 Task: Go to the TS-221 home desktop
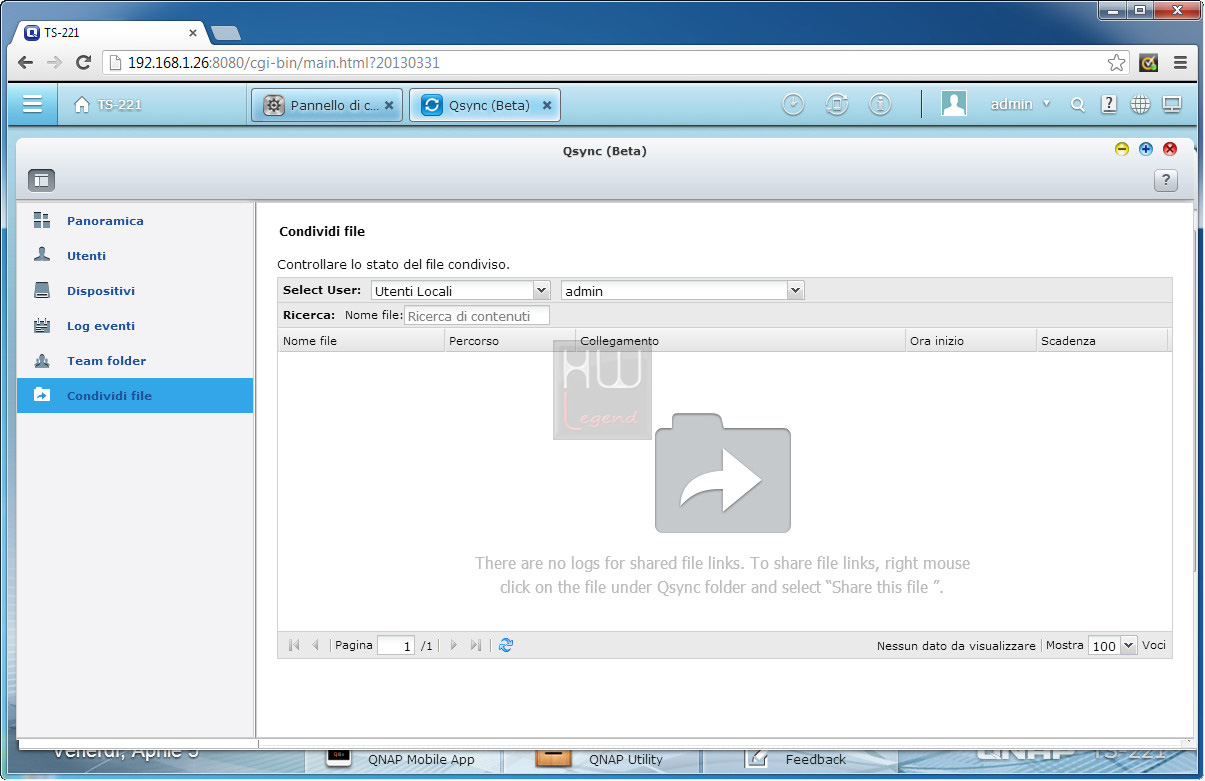click(x=108, y=105)
